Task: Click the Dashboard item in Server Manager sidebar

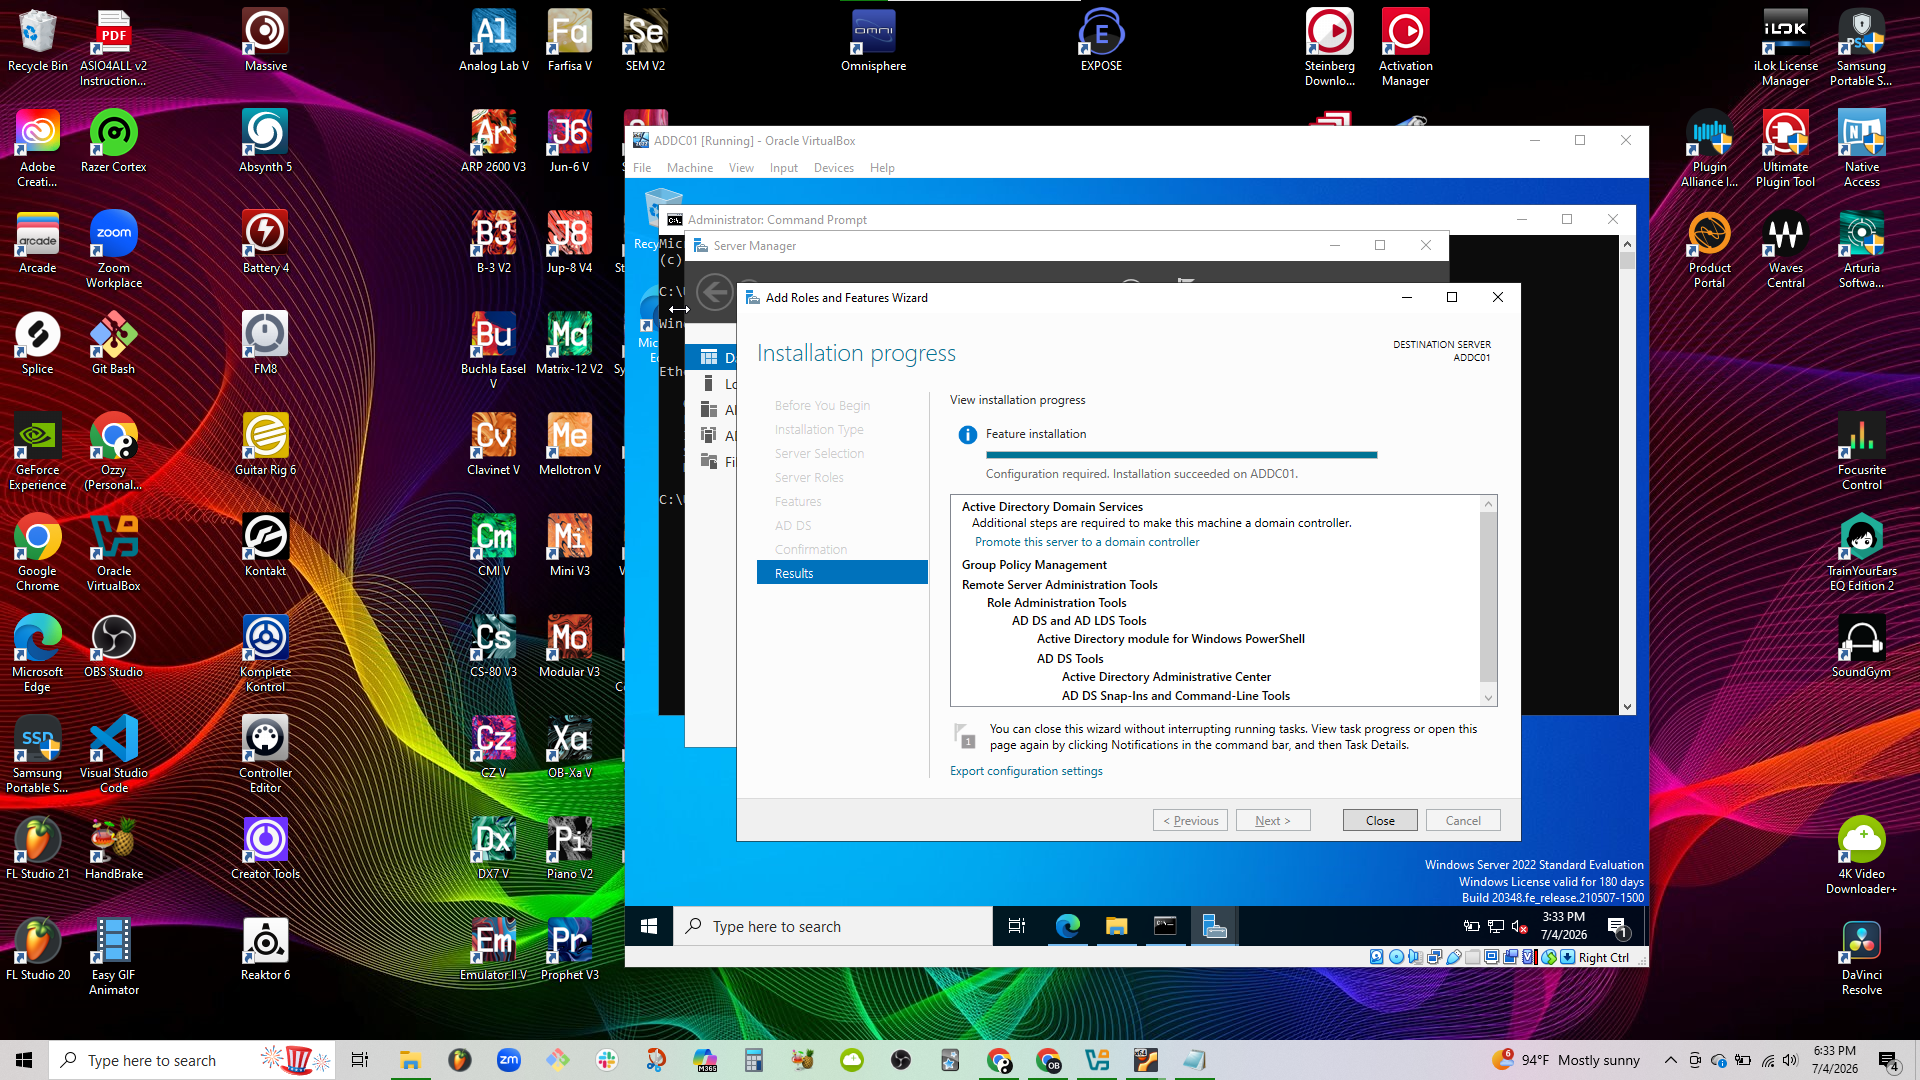Action: [711, 357]
